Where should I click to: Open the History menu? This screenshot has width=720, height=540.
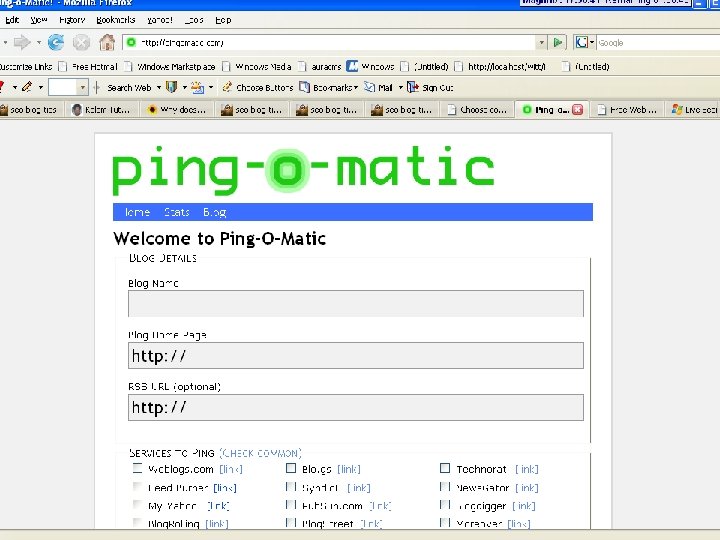click(72, 20)
